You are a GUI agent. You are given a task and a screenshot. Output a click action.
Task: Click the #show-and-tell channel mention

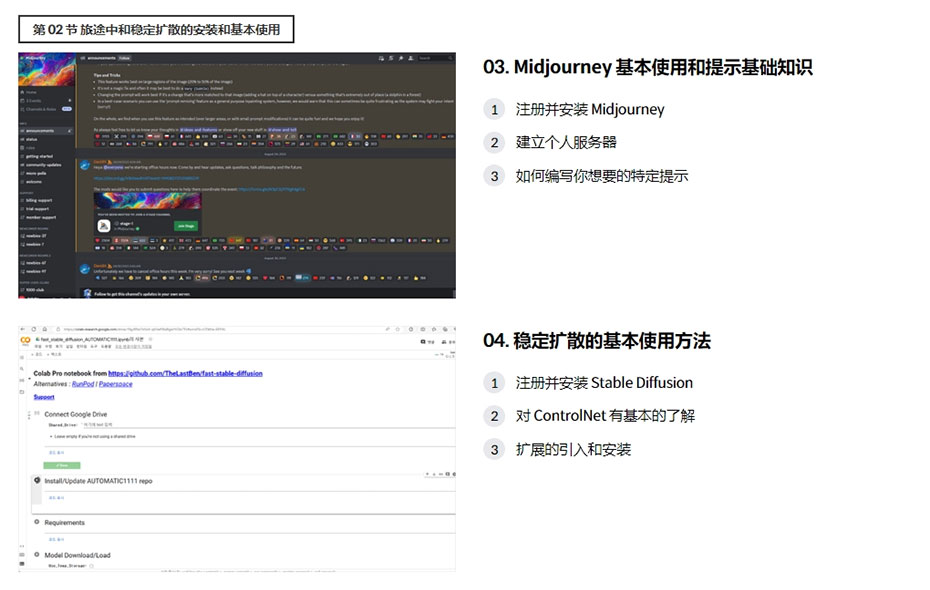[282, 130]
